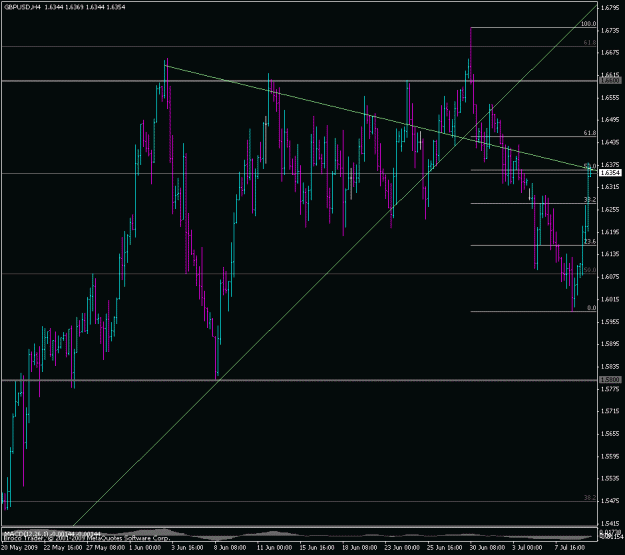Image resolution: width=625 pixels, height=555 pixels.
Task: Click the 8 Jun 08:00 time label
Action: [x=230, y=547]
